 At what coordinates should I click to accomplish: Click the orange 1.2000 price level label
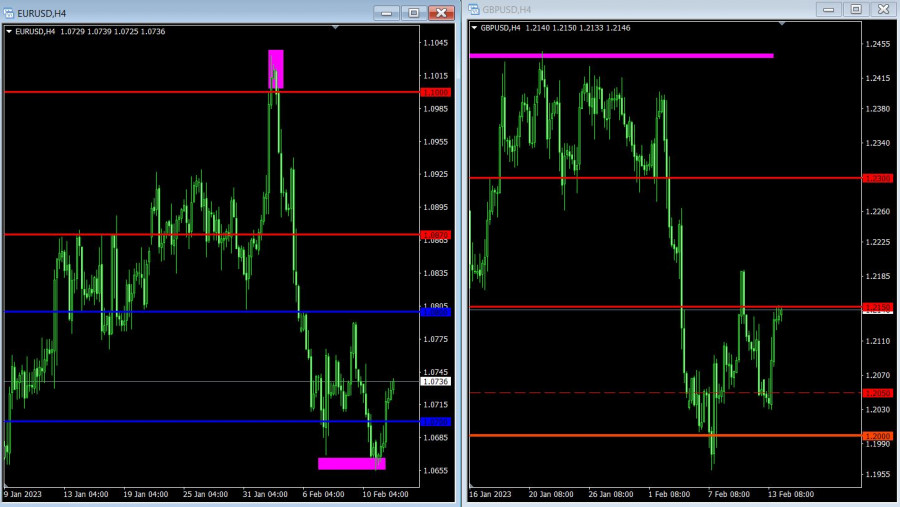[x=878, y=436]
